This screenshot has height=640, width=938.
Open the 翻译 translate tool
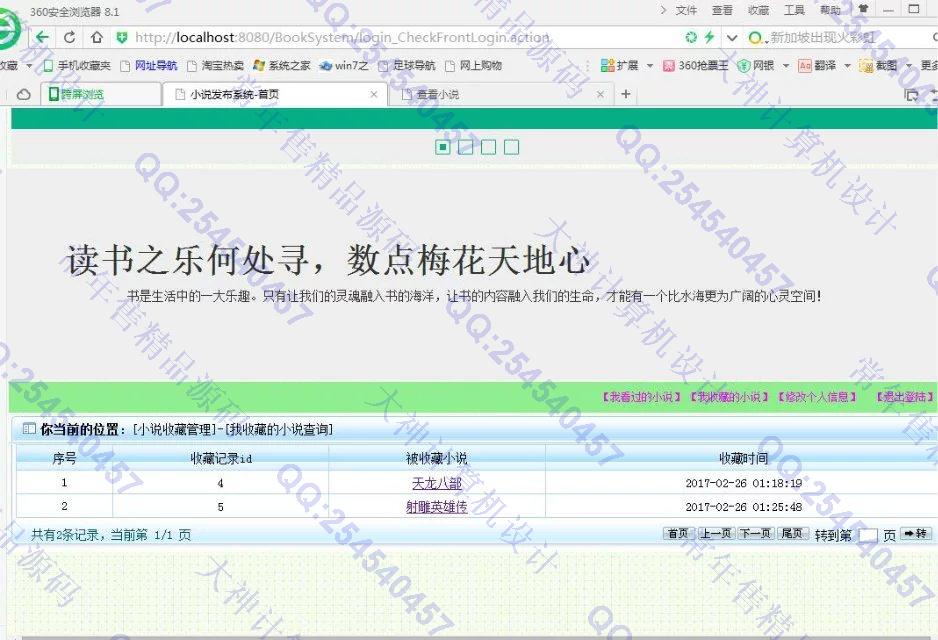pos(816,66)
